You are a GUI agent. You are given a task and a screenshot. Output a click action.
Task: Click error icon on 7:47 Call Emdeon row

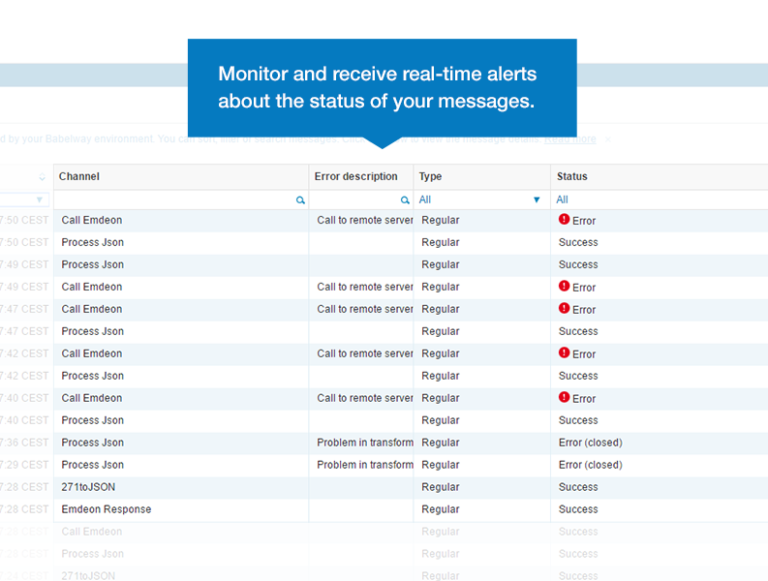click(x=564, y=309)
